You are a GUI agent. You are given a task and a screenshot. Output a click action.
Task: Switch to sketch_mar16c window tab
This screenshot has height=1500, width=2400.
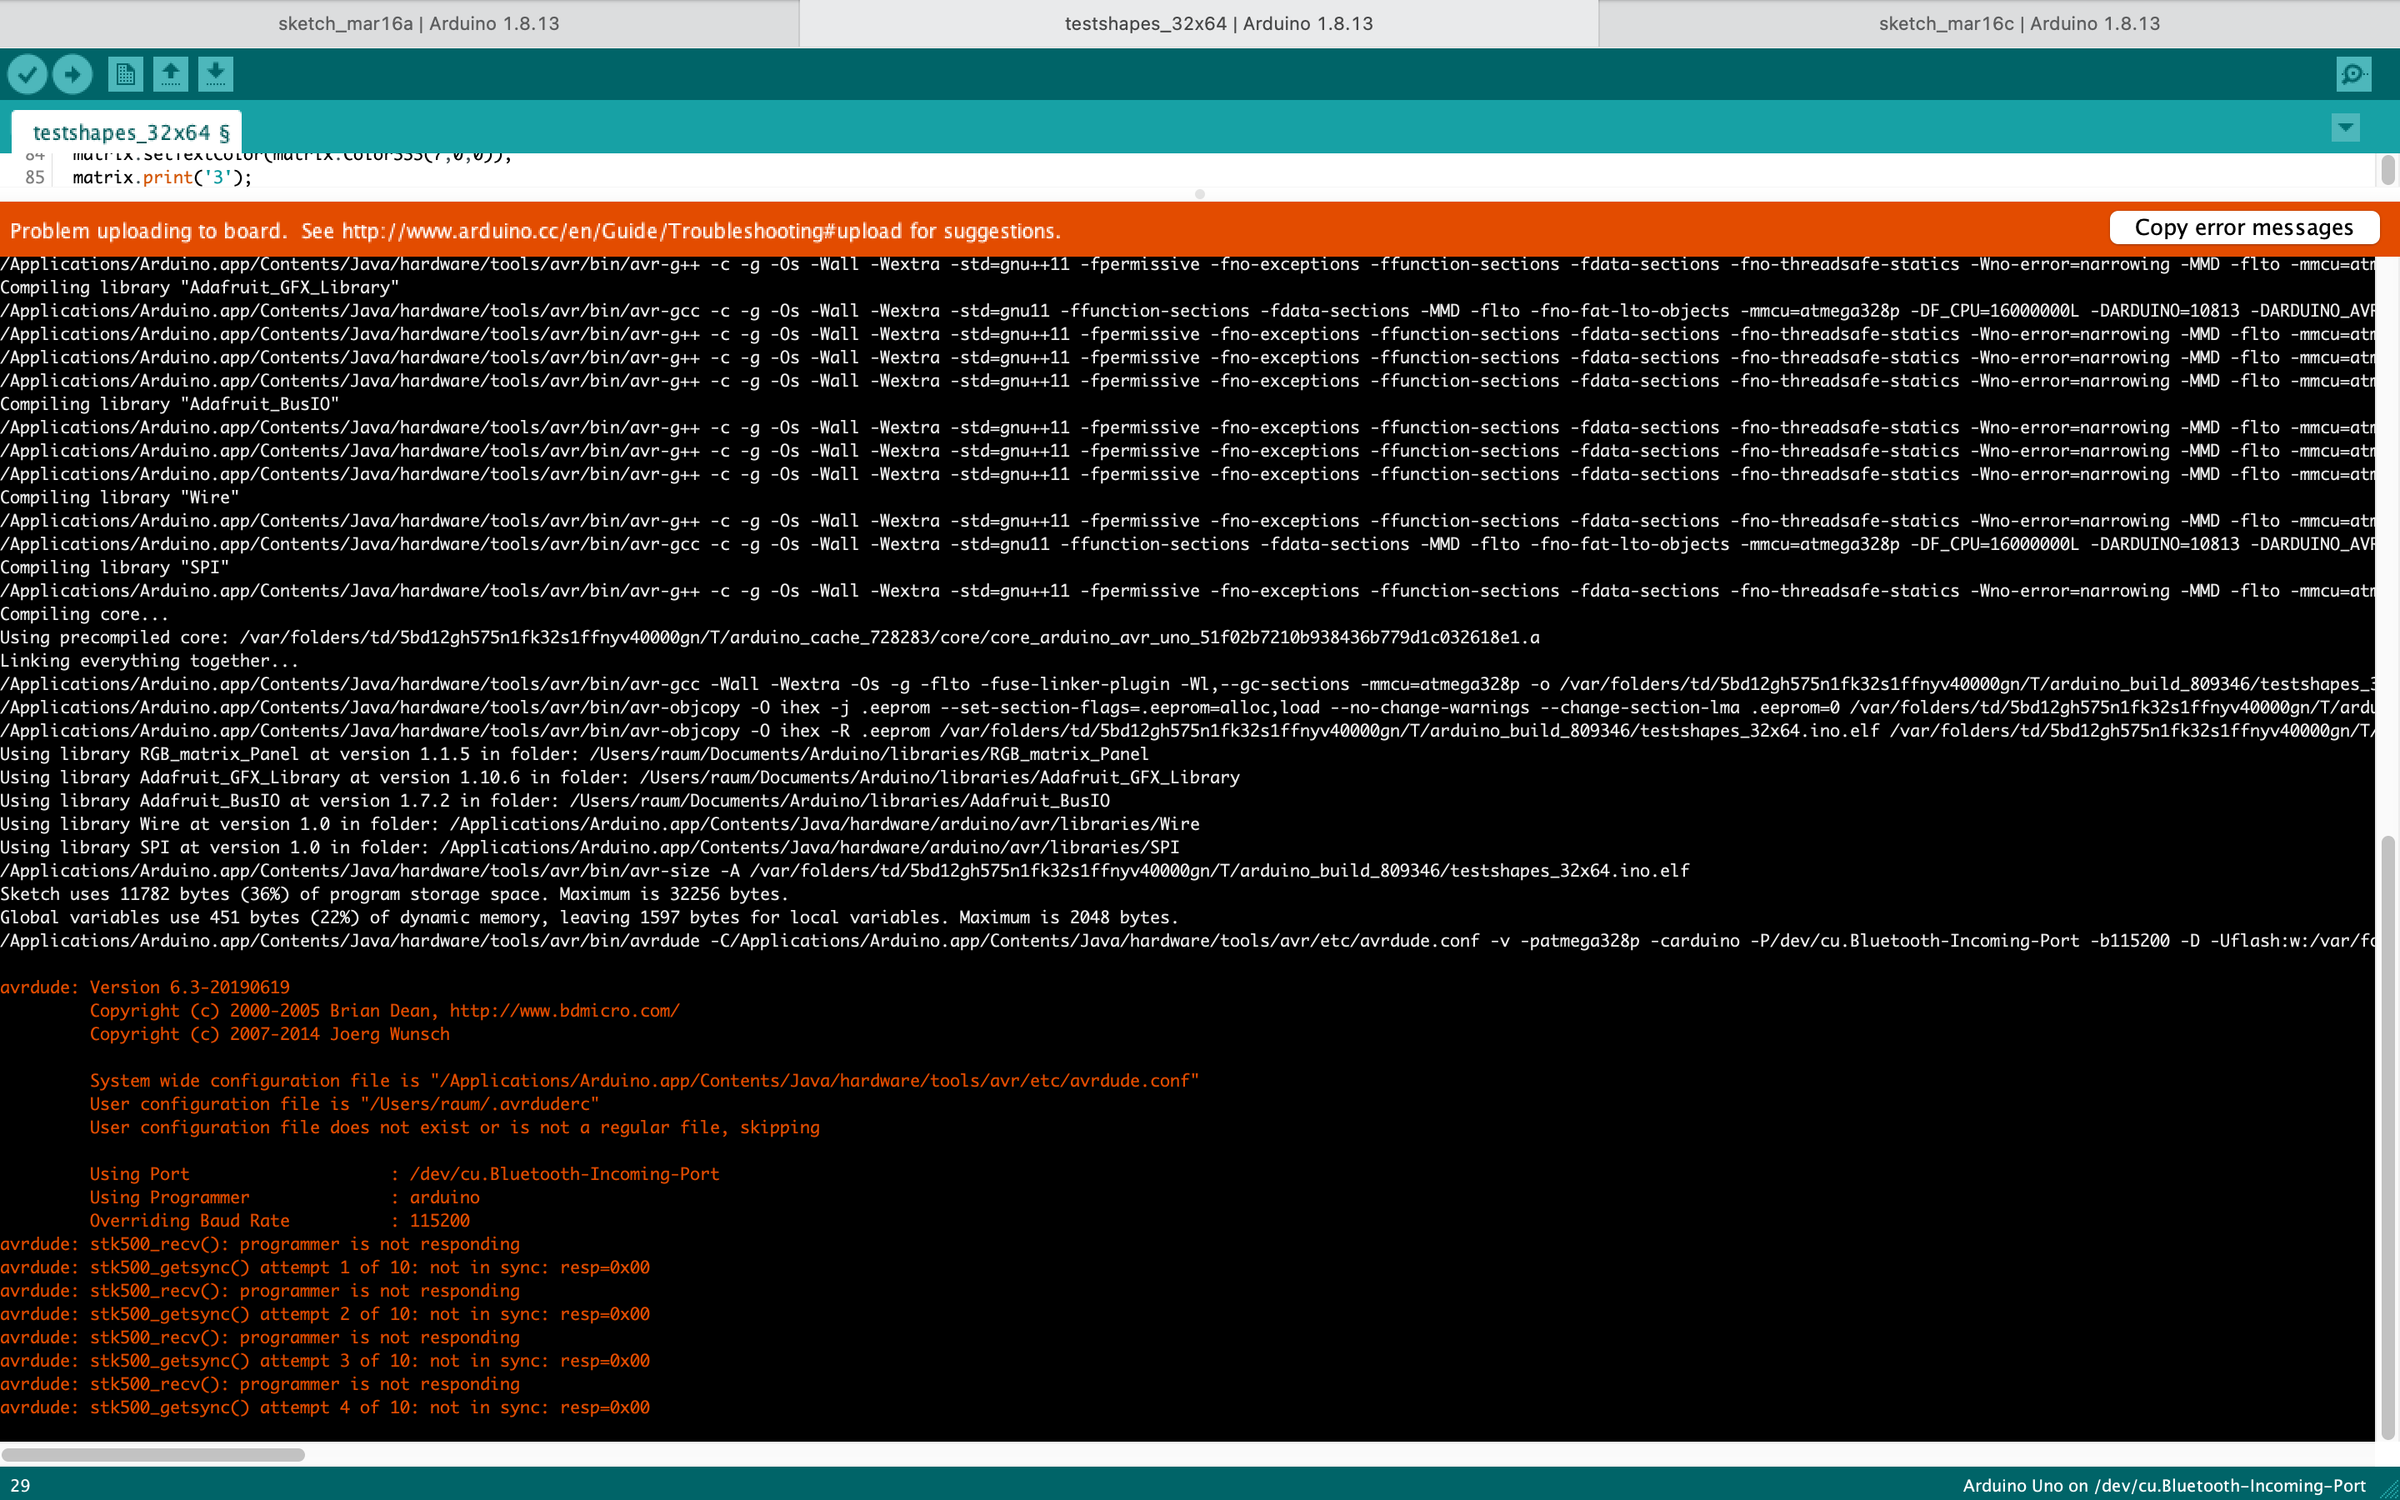pos(2018,23)
